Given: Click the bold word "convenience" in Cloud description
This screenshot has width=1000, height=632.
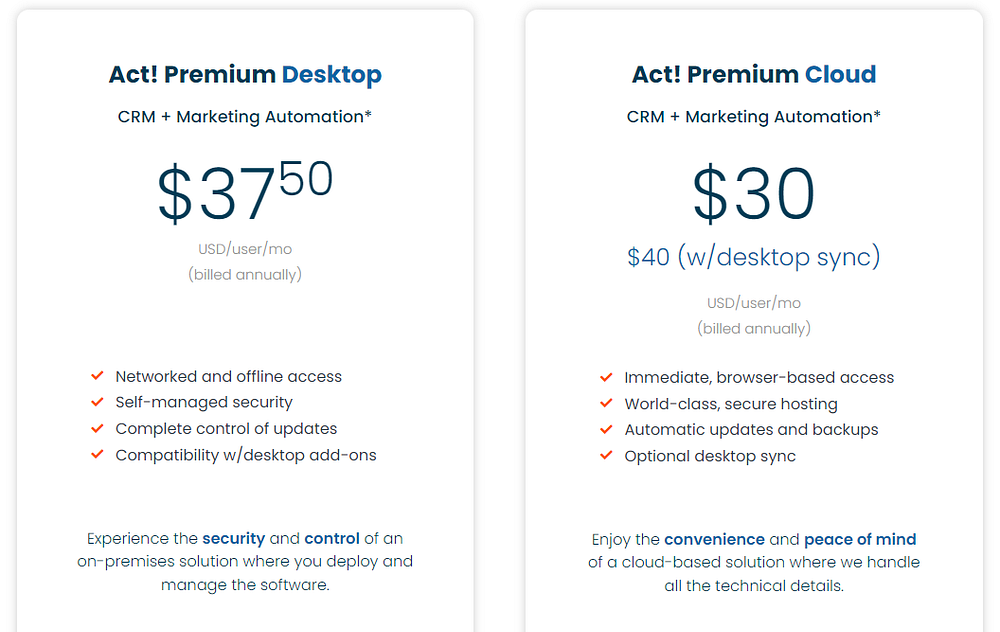Looking at the screenshot, I should [714, 539].
